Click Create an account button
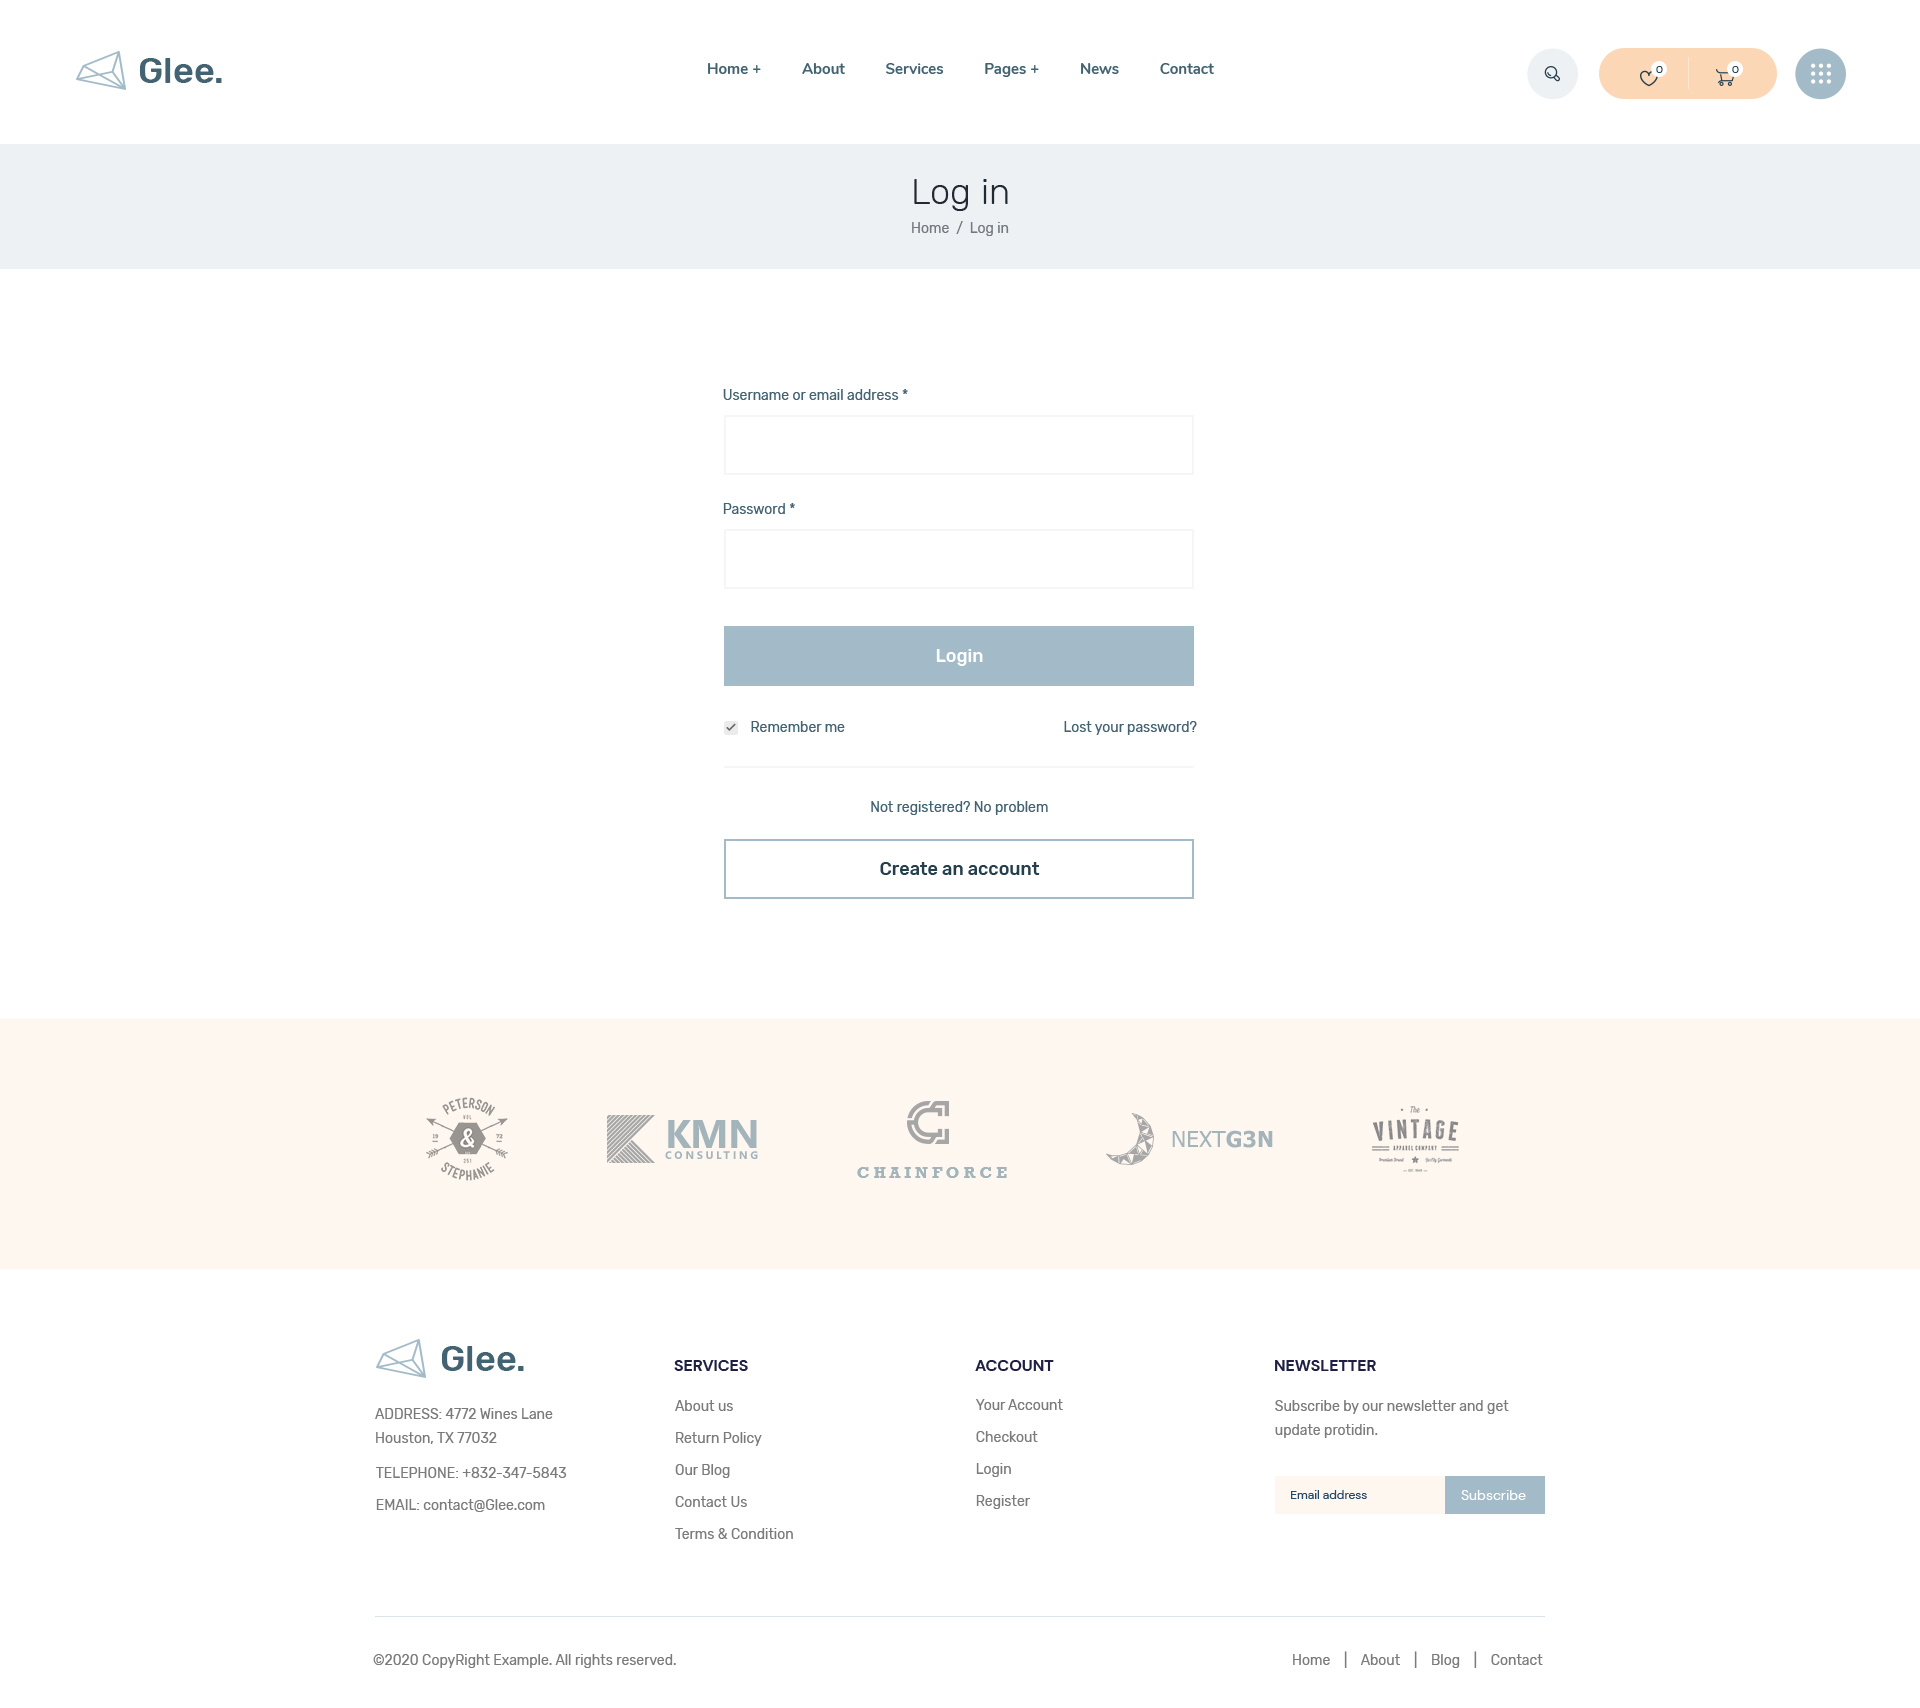 click(x=958, y=869)
